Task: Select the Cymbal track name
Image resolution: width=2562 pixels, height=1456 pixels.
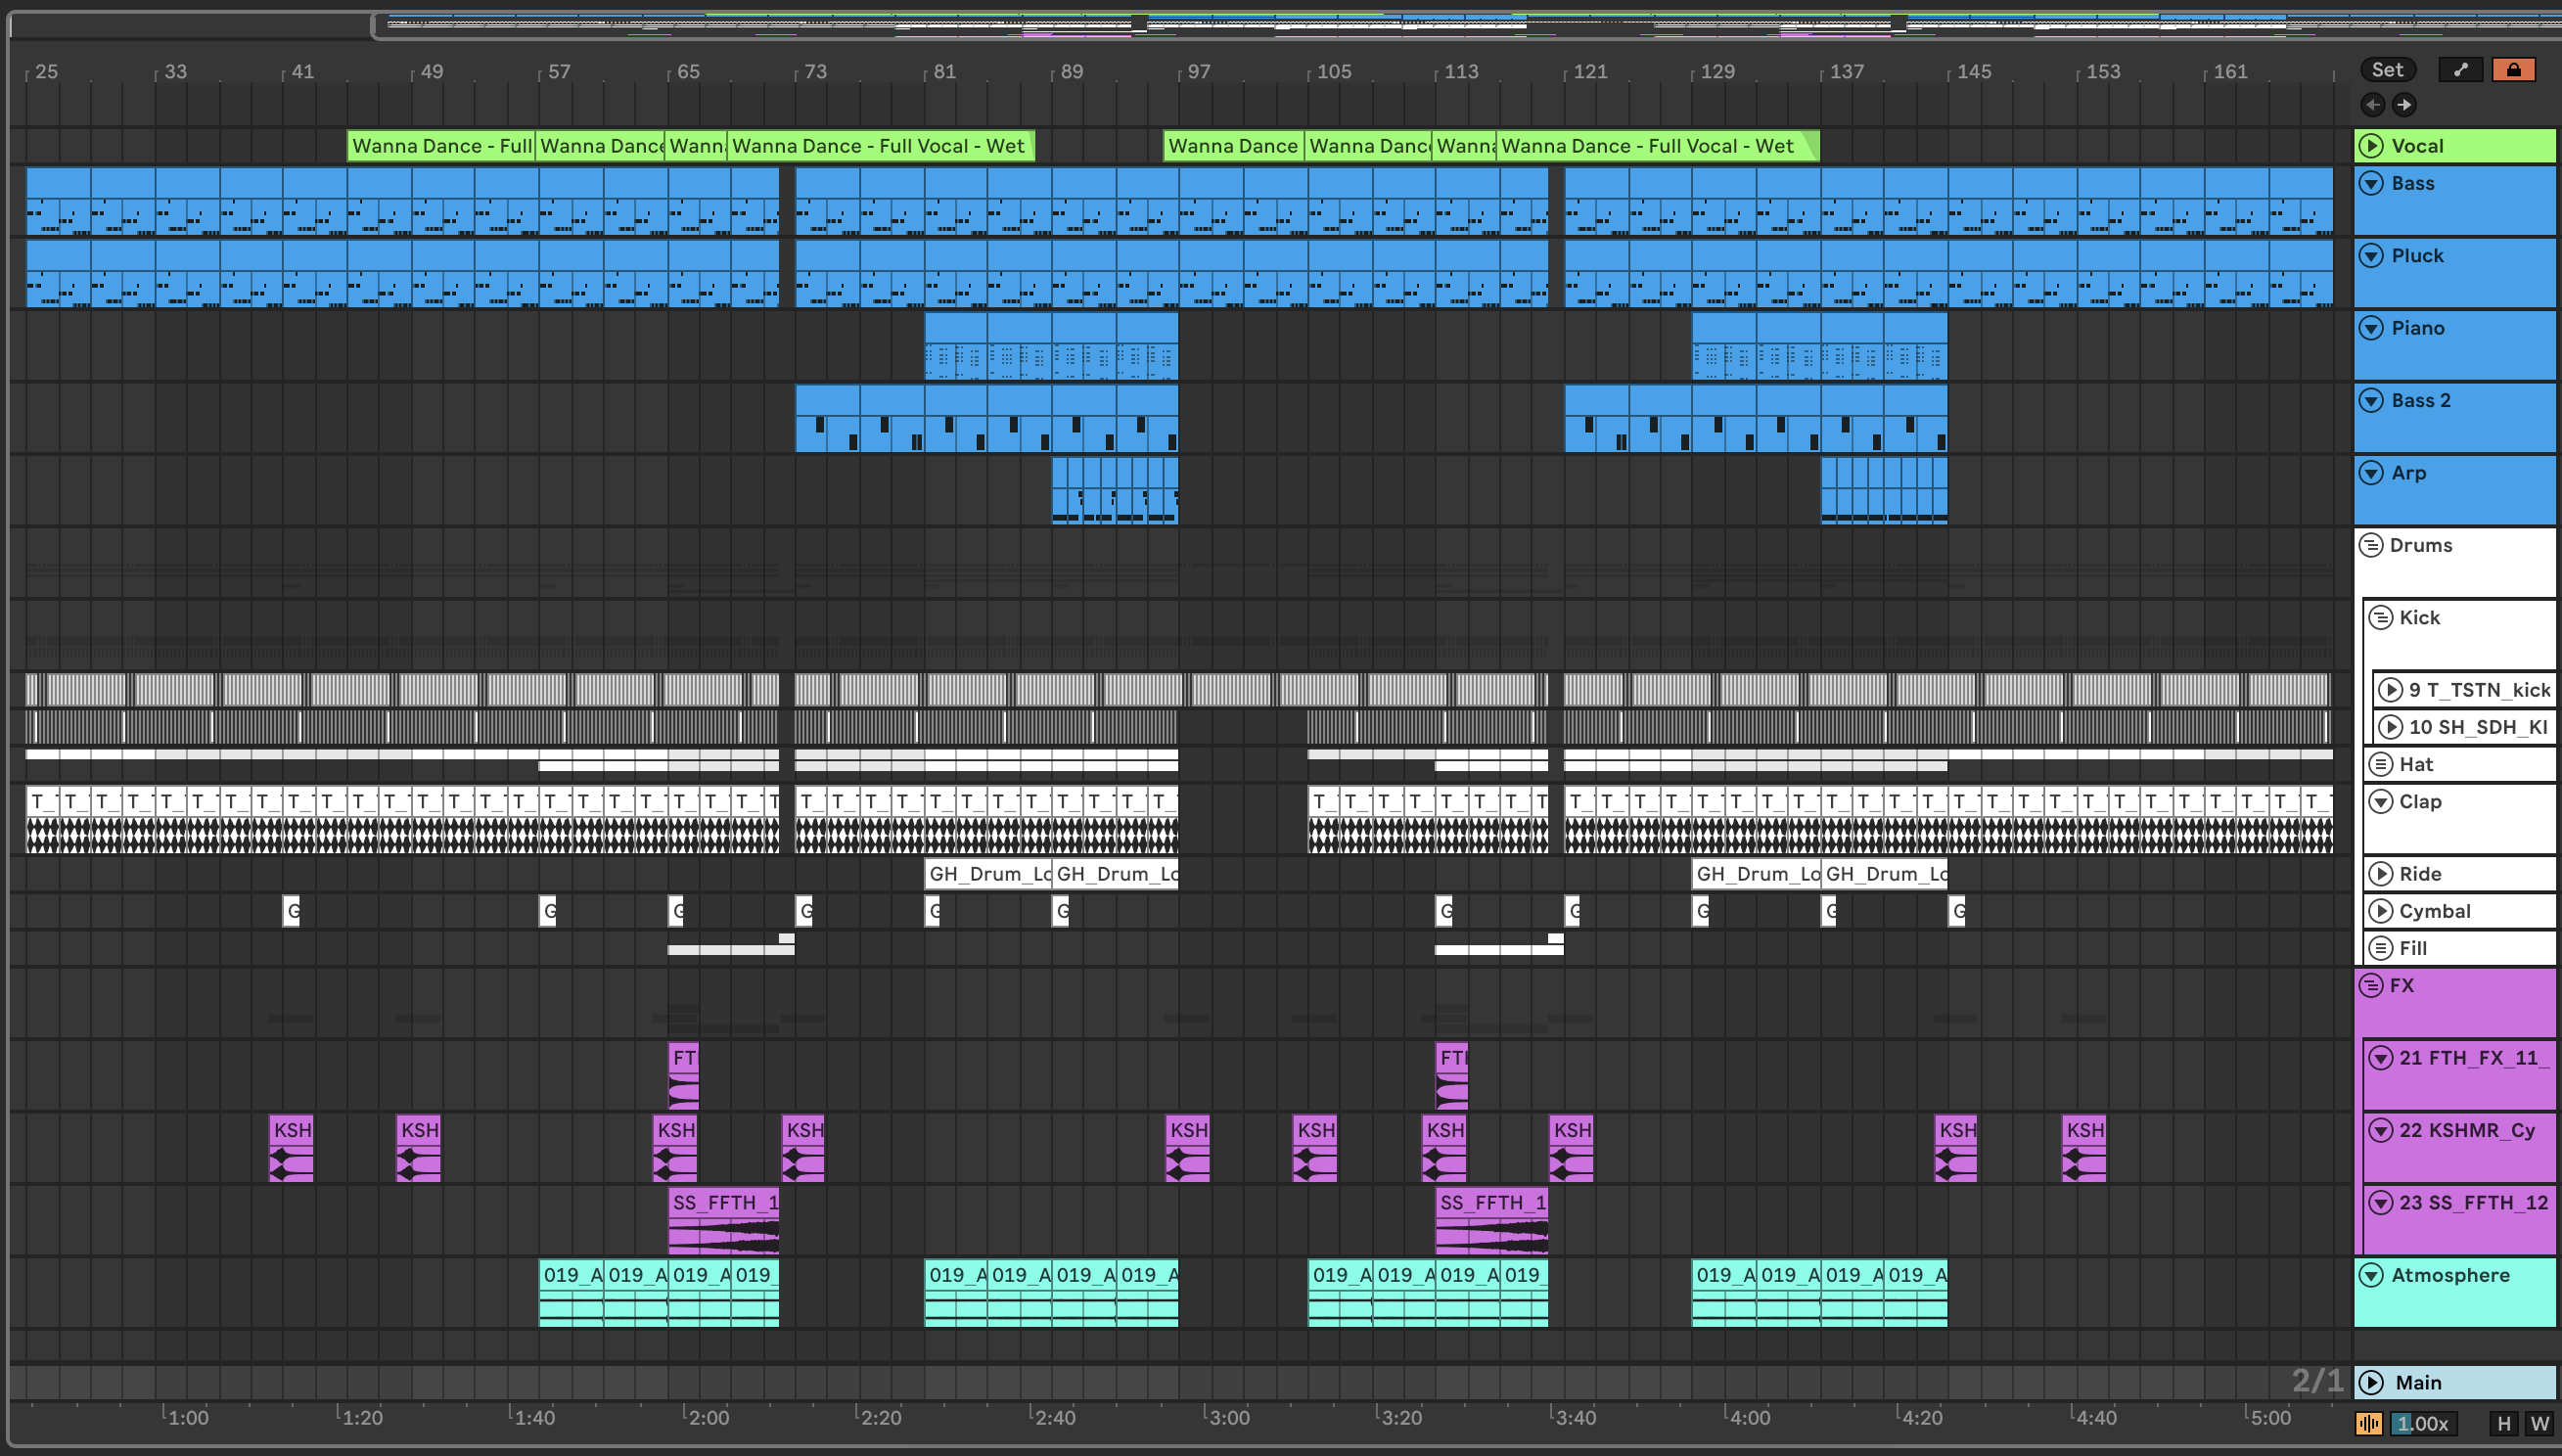Action: tap(2434, 911)
